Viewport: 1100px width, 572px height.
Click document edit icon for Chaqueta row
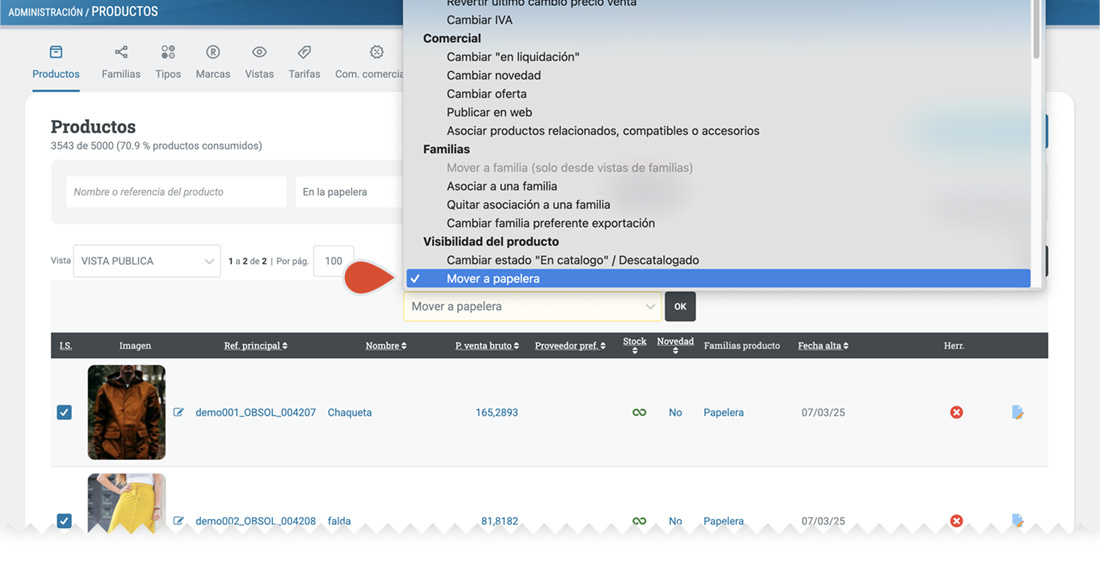1017,412
